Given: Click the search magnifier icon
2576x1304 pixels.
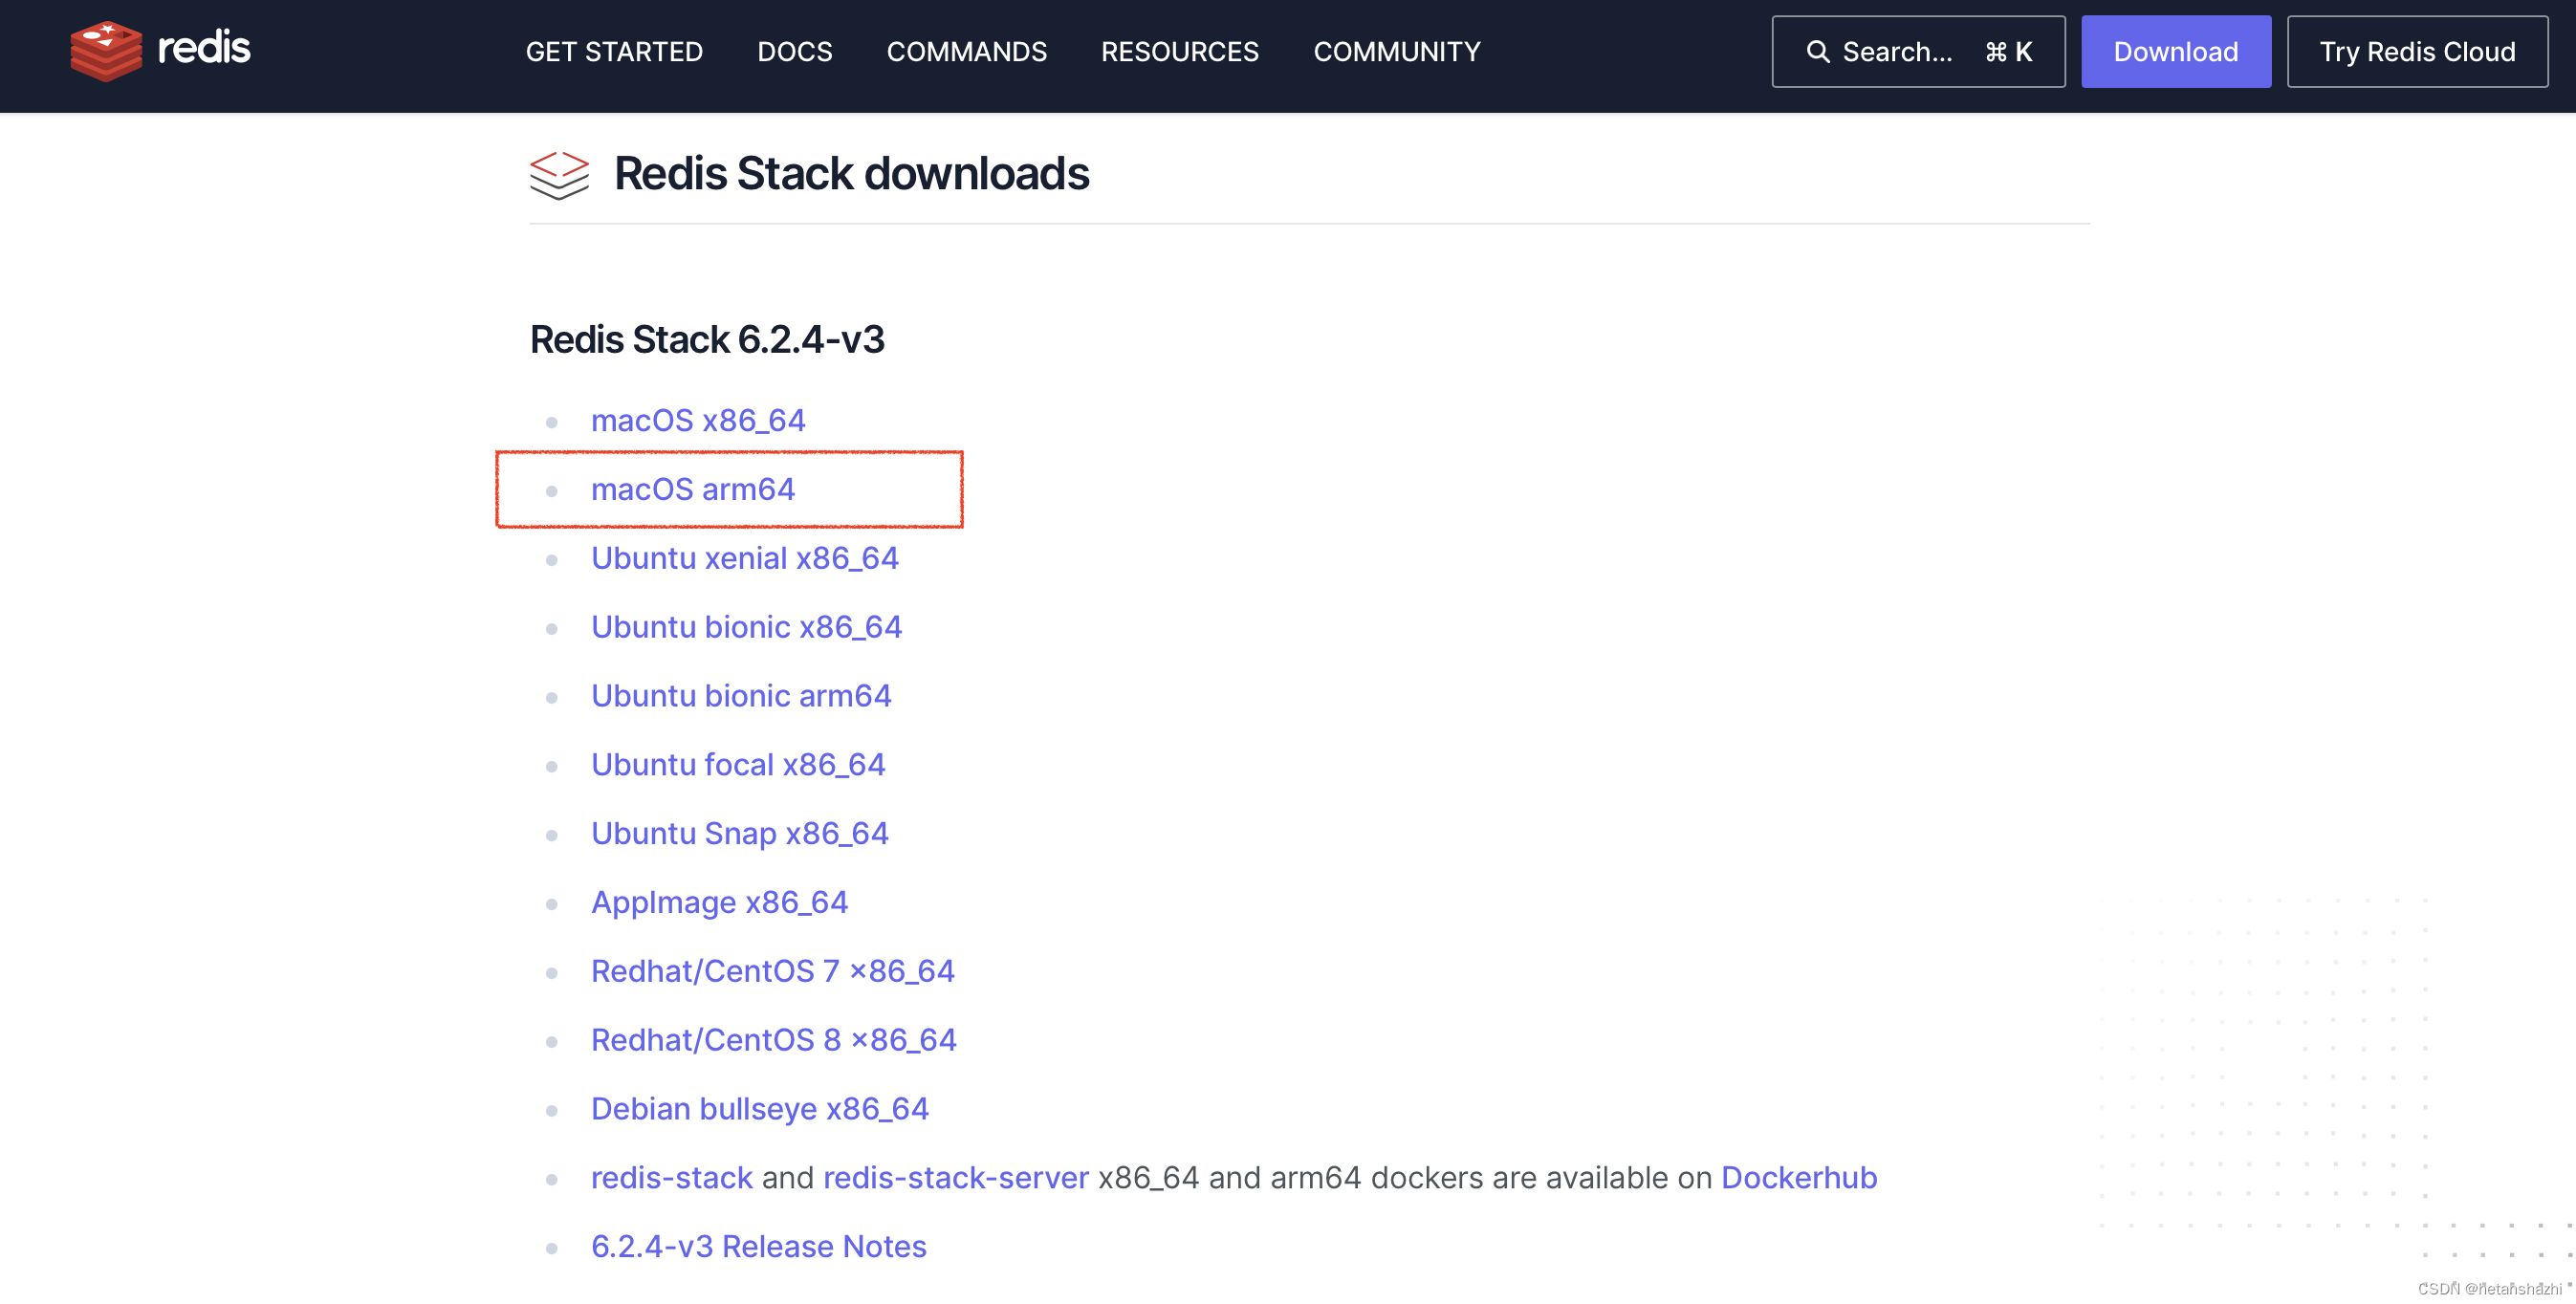Looking at the screenshot, I should (1818, 51).
